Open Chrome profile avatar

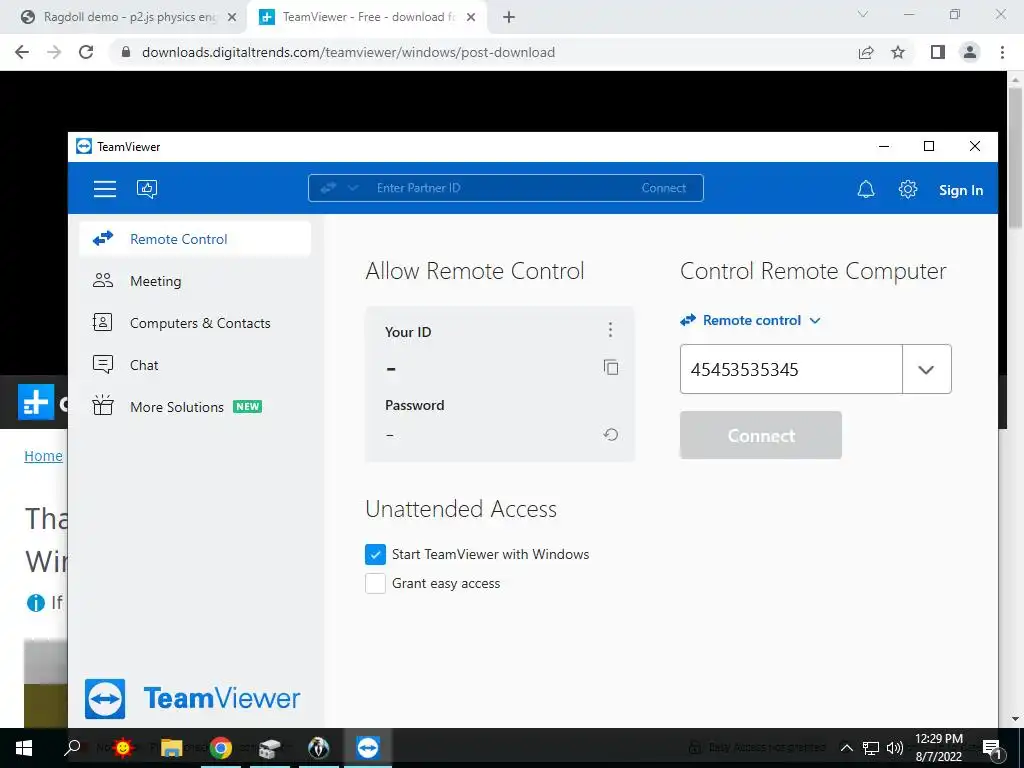click(970, 52)
